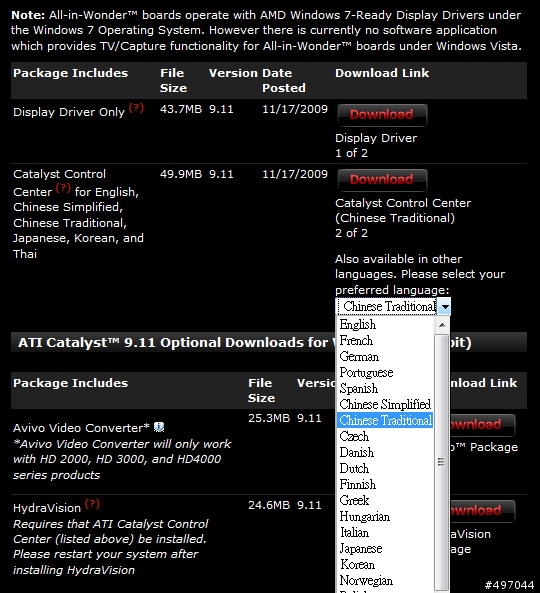
Task: Choose Italian in the language list
Action: 385,532
